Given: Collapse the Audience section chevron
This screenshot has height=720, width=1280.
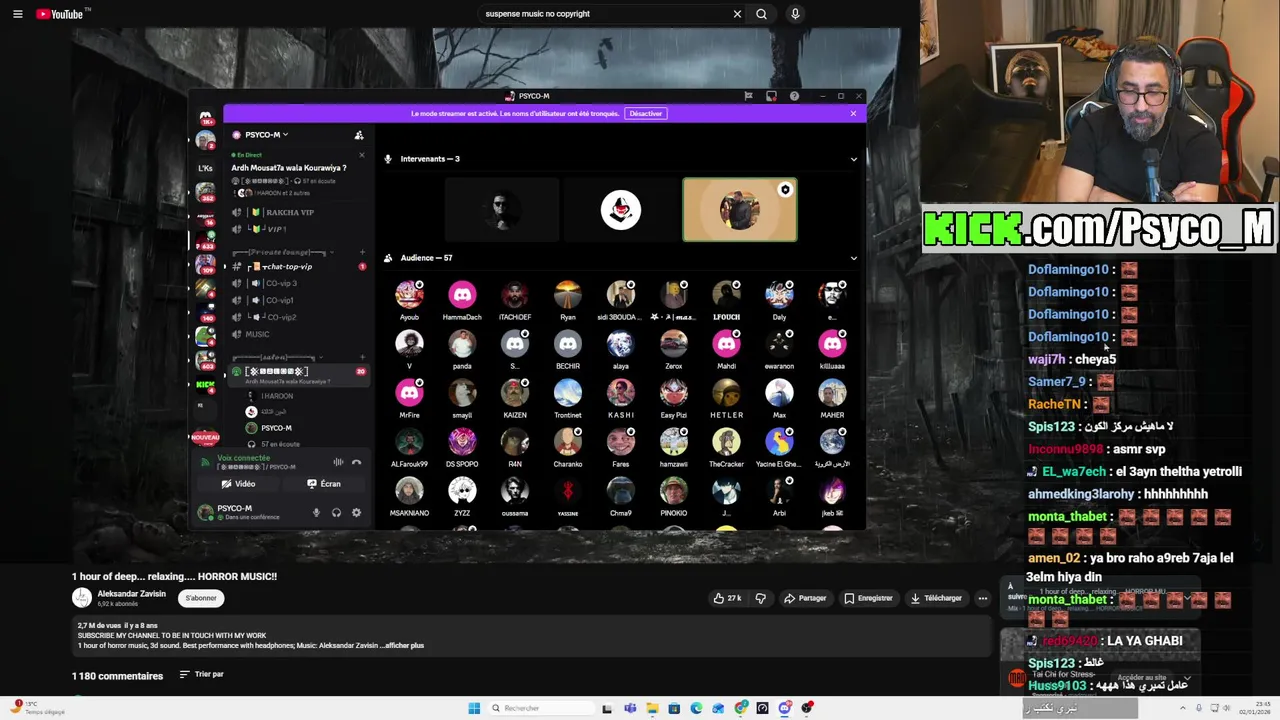Looking at the screenshot, I should coord(853,258).
